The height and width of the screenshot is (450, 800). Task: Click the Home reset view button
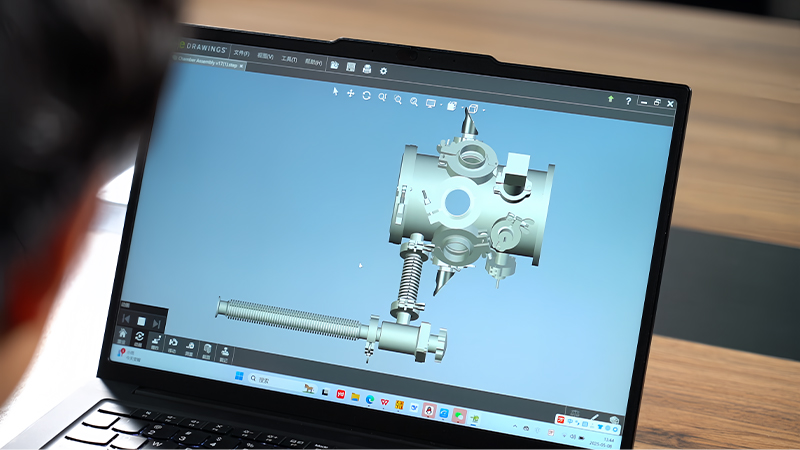[x=124, y=334]
